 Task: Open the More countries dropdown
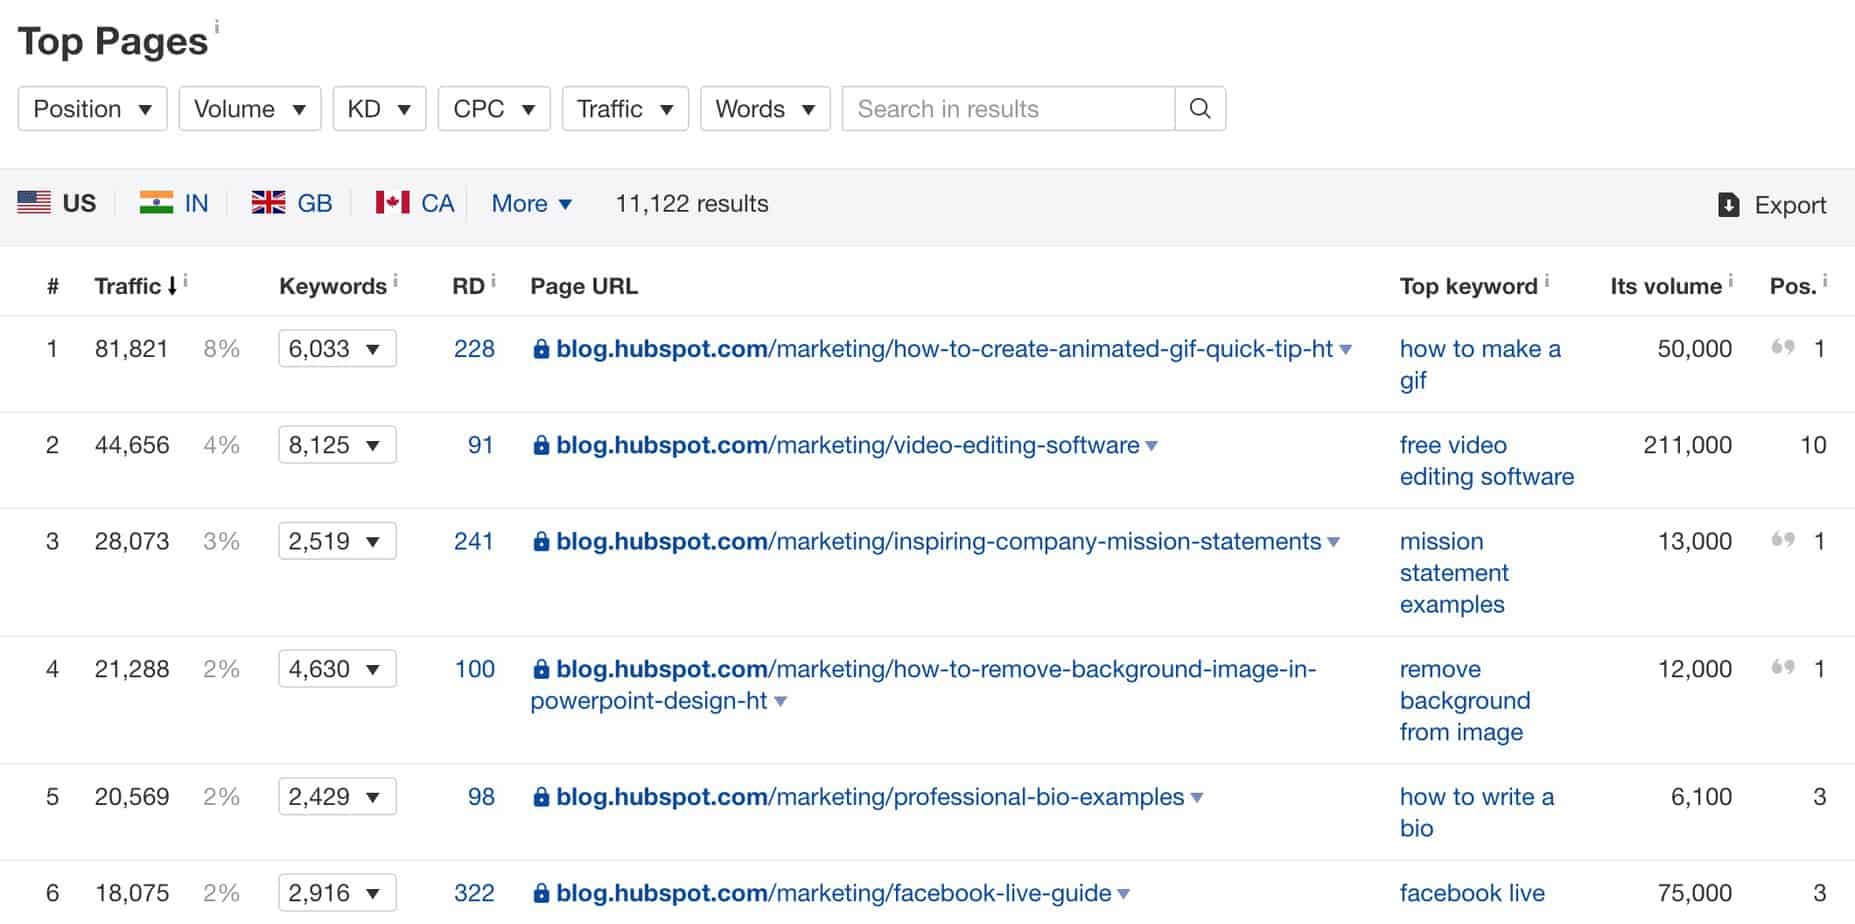(x=531, y=203)
